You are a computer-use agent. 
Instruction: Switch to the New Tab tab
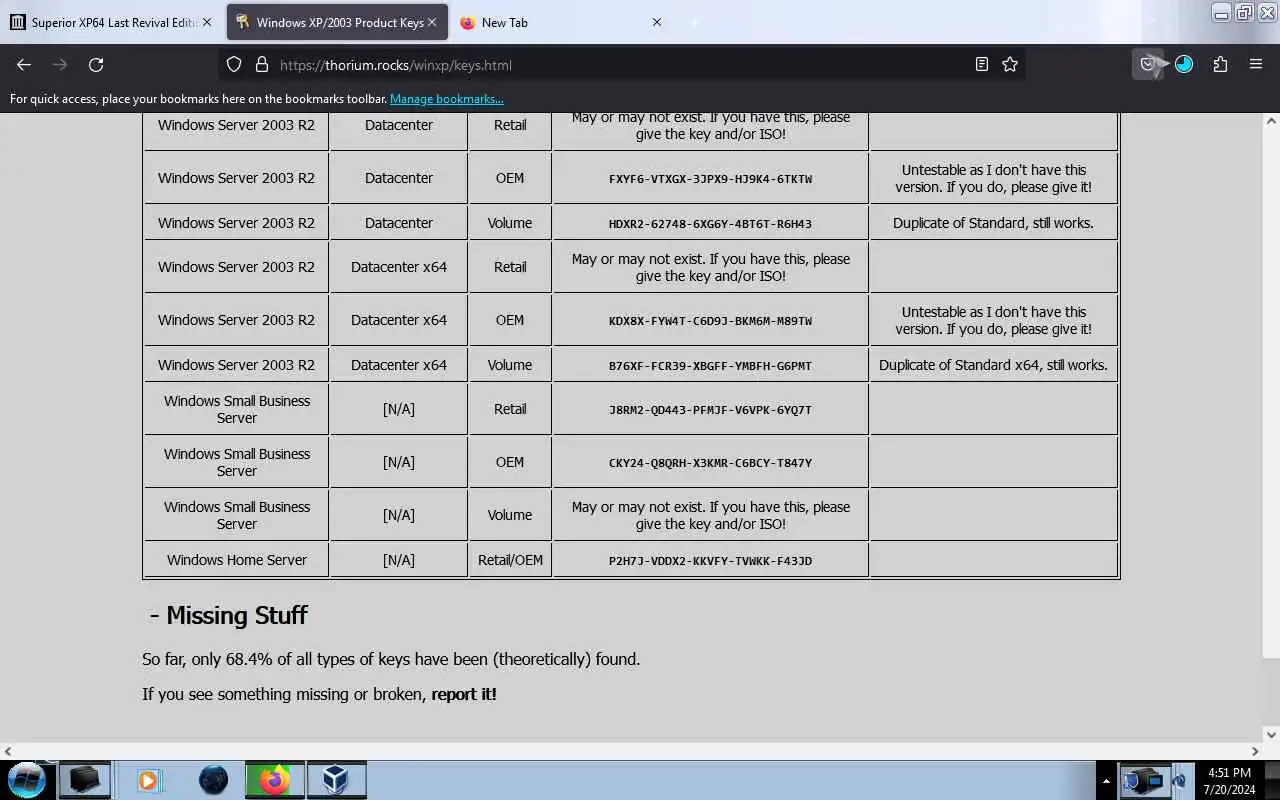click(560, 22)
